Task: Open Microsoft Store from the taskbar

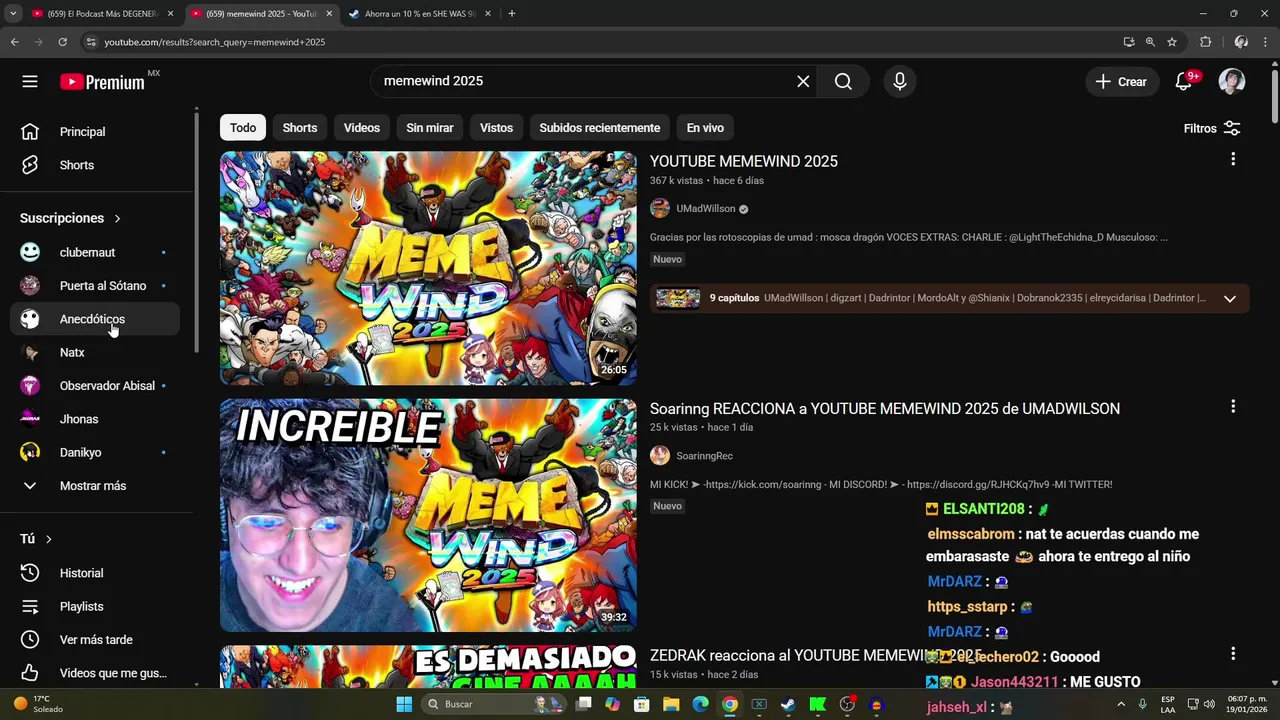Action: [642, 704]
